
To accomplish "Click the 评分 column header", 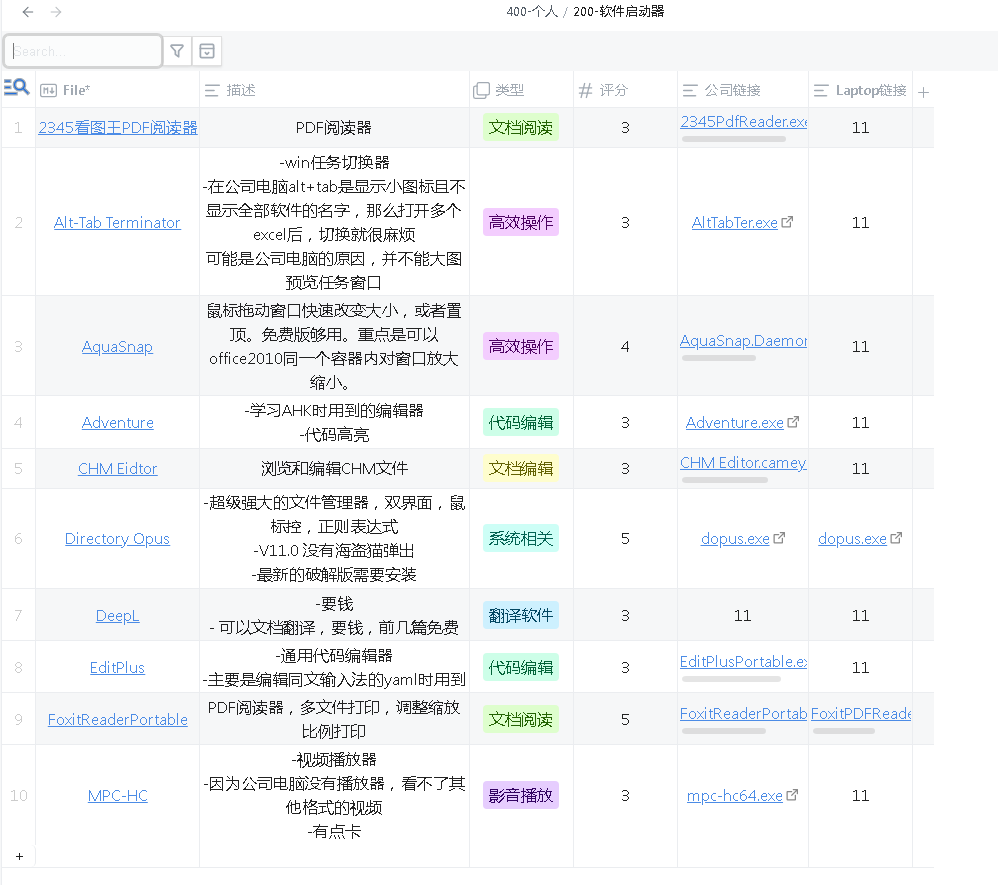I will tap(613, 90).
